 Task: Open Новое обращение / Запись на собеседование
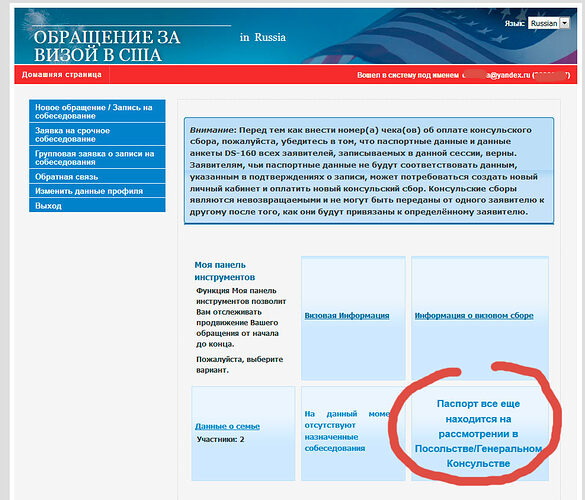[97, 111]
